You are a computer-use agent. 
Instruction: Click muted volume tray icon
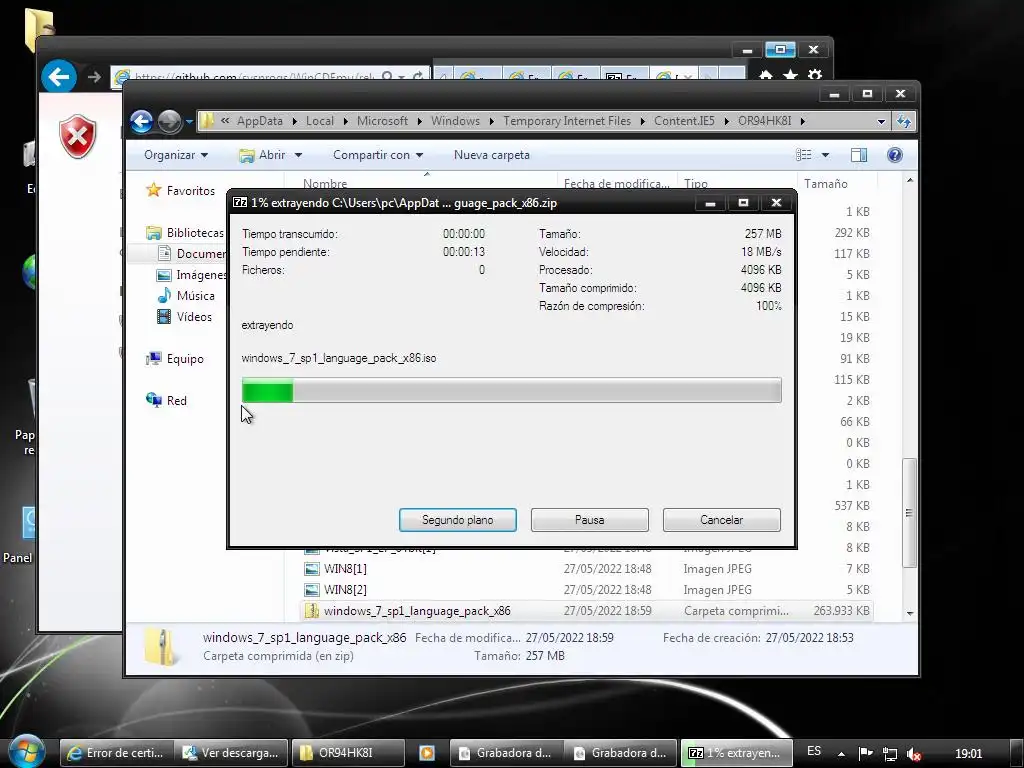coord(914,754)
